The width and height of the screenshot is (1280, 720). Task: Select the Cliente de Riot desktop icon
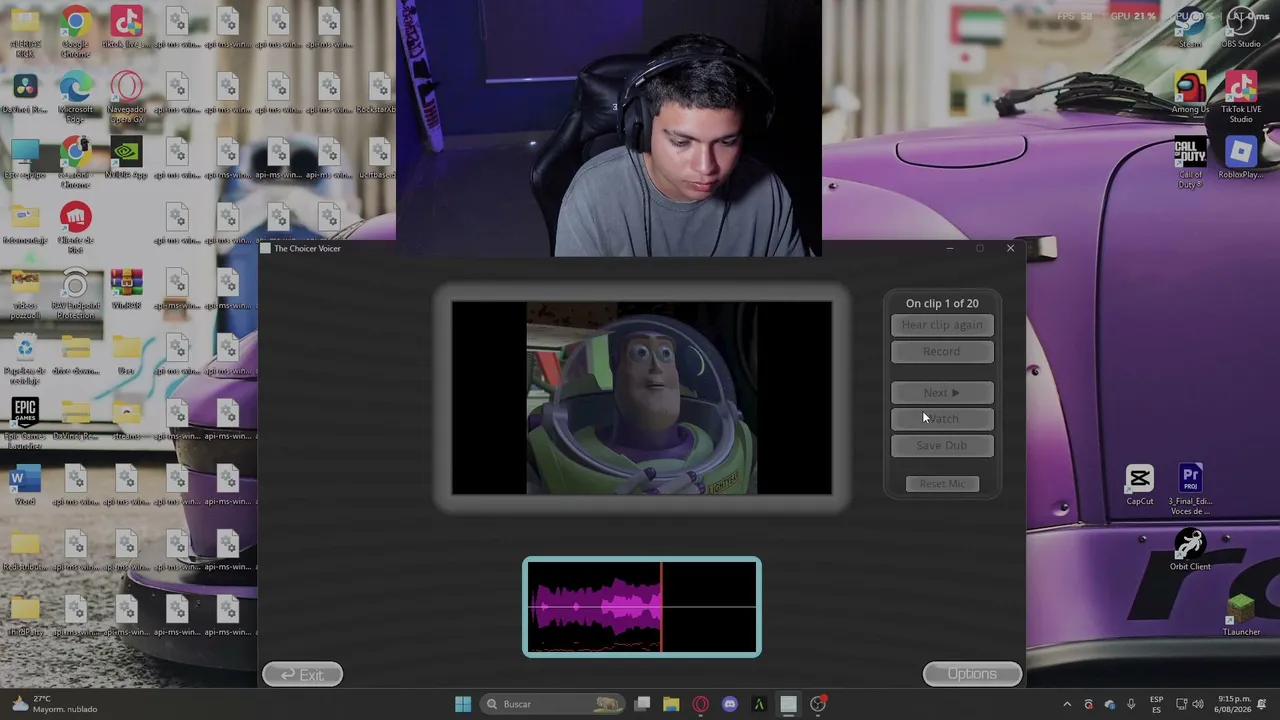pos(76,228)
